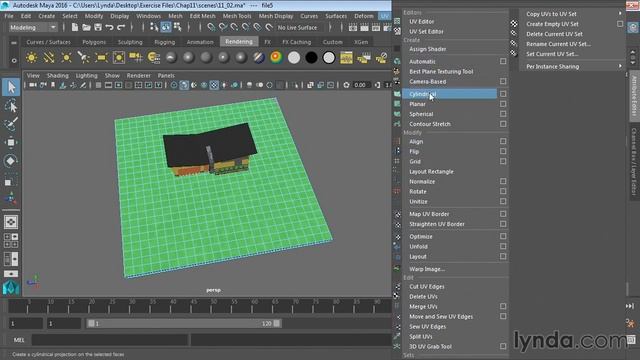Open the viewport View menu
The image size is (640, 360).
pos(33,76)
